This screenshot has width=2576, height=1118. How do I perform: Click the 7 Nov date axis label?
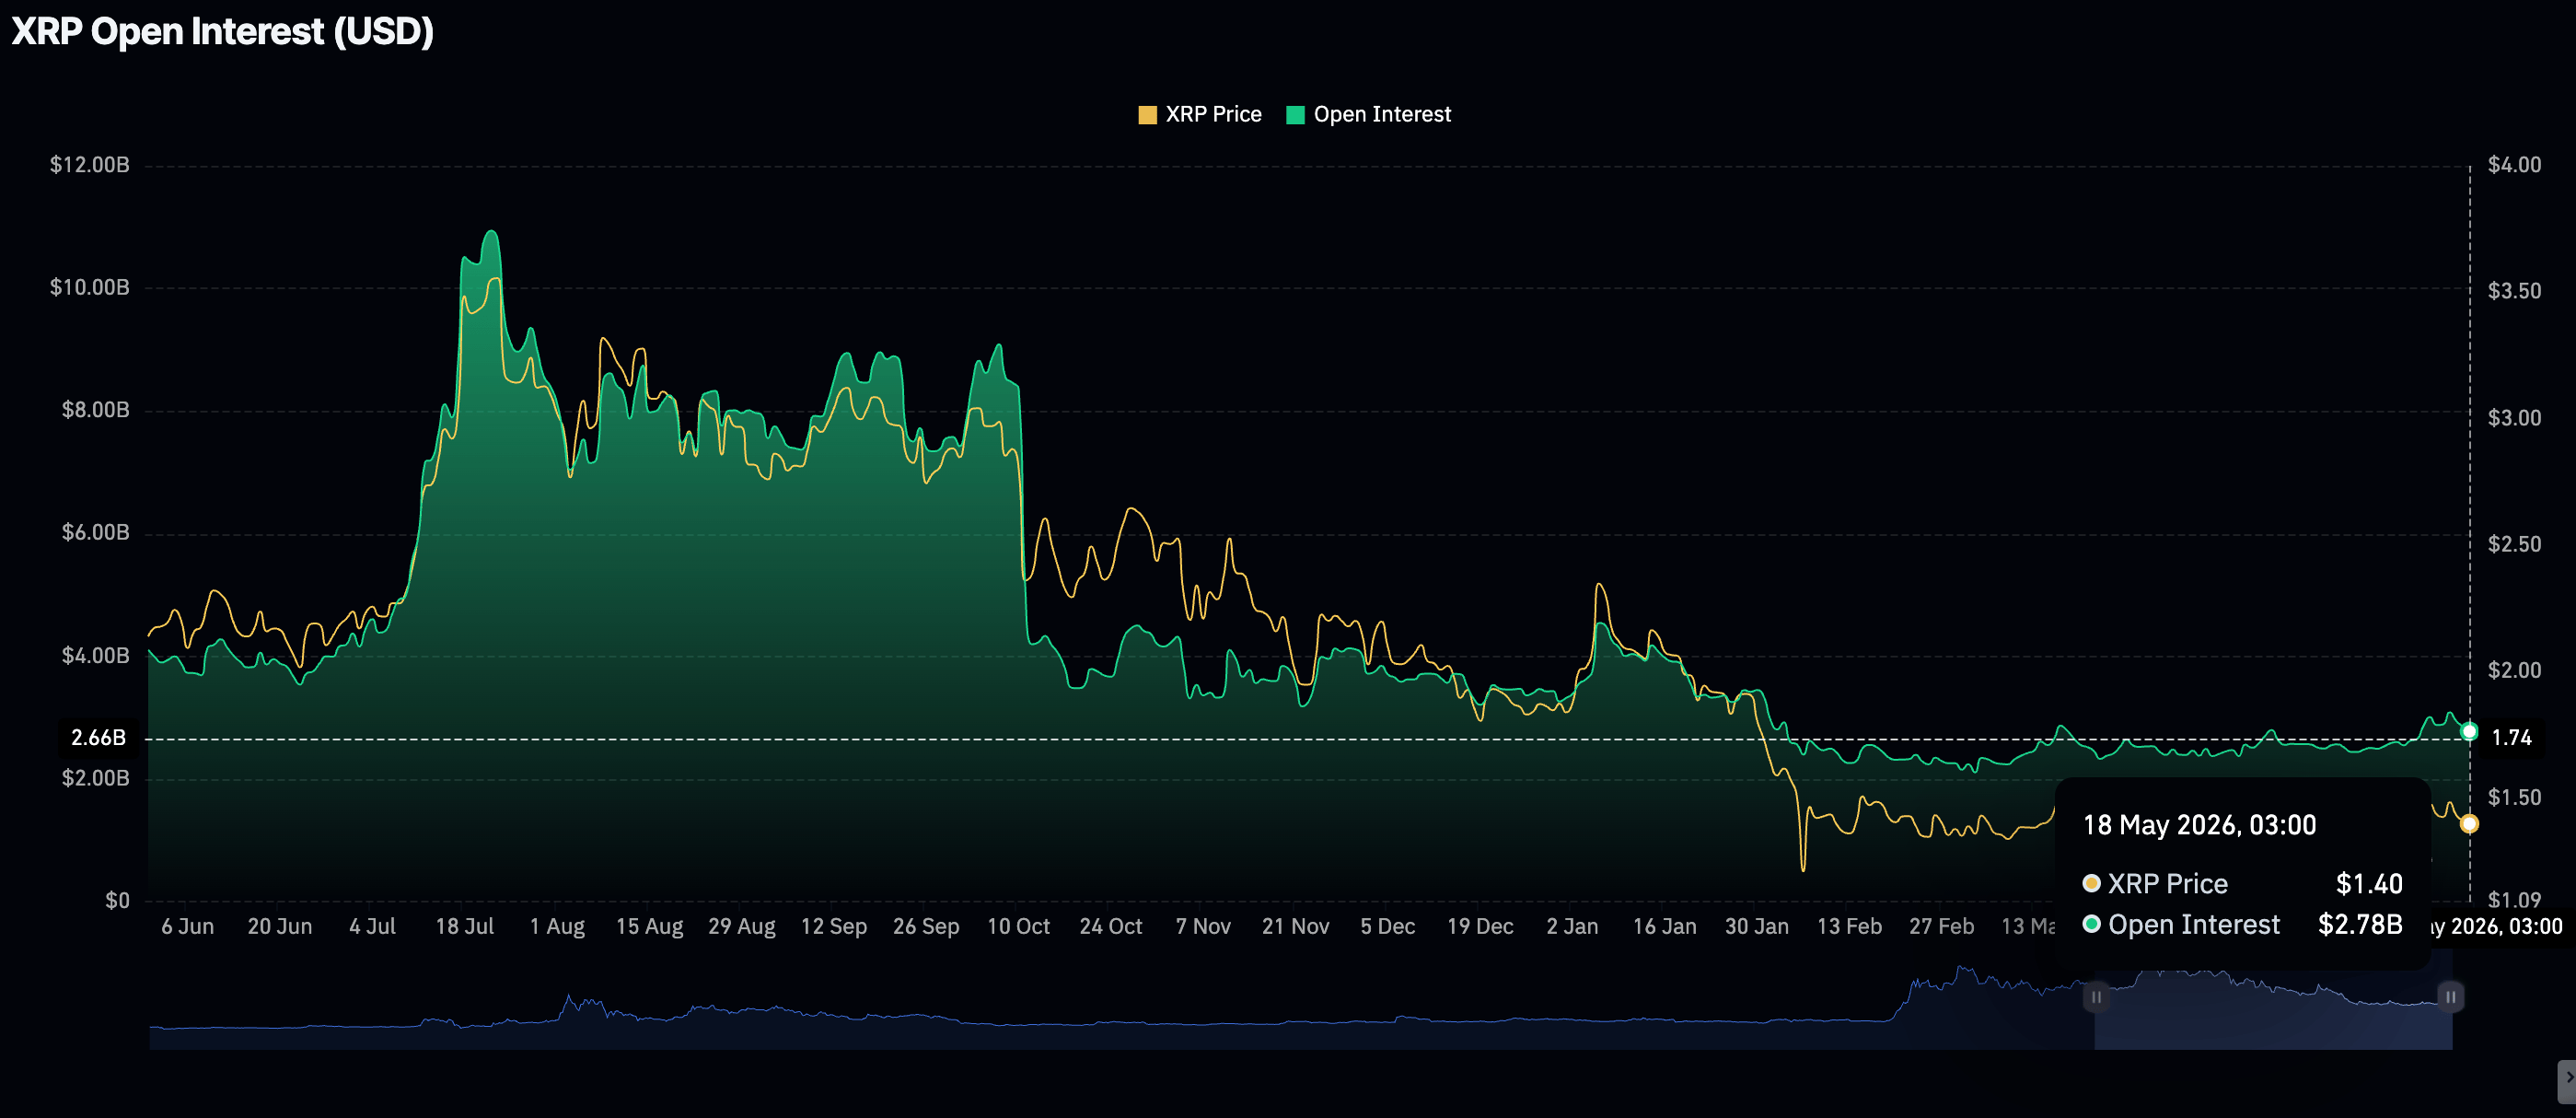[x=1203, y=927]
